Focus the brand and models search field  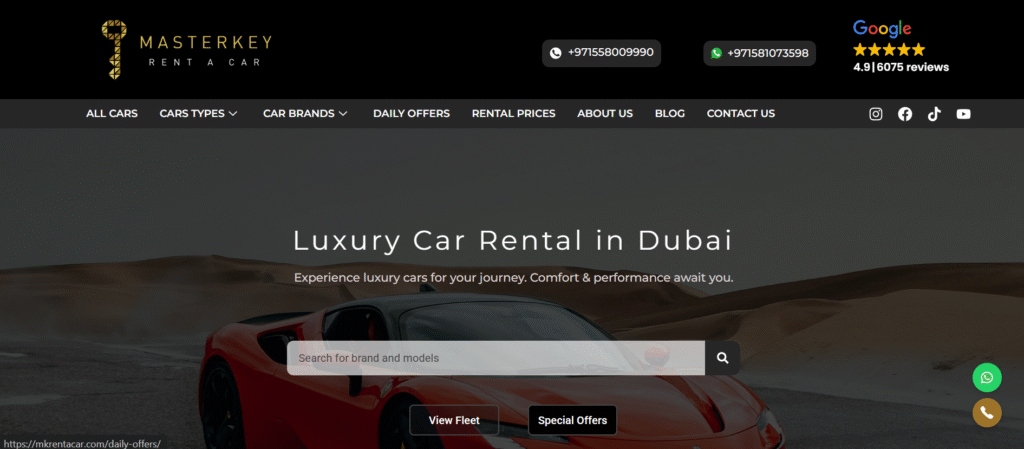496,358
